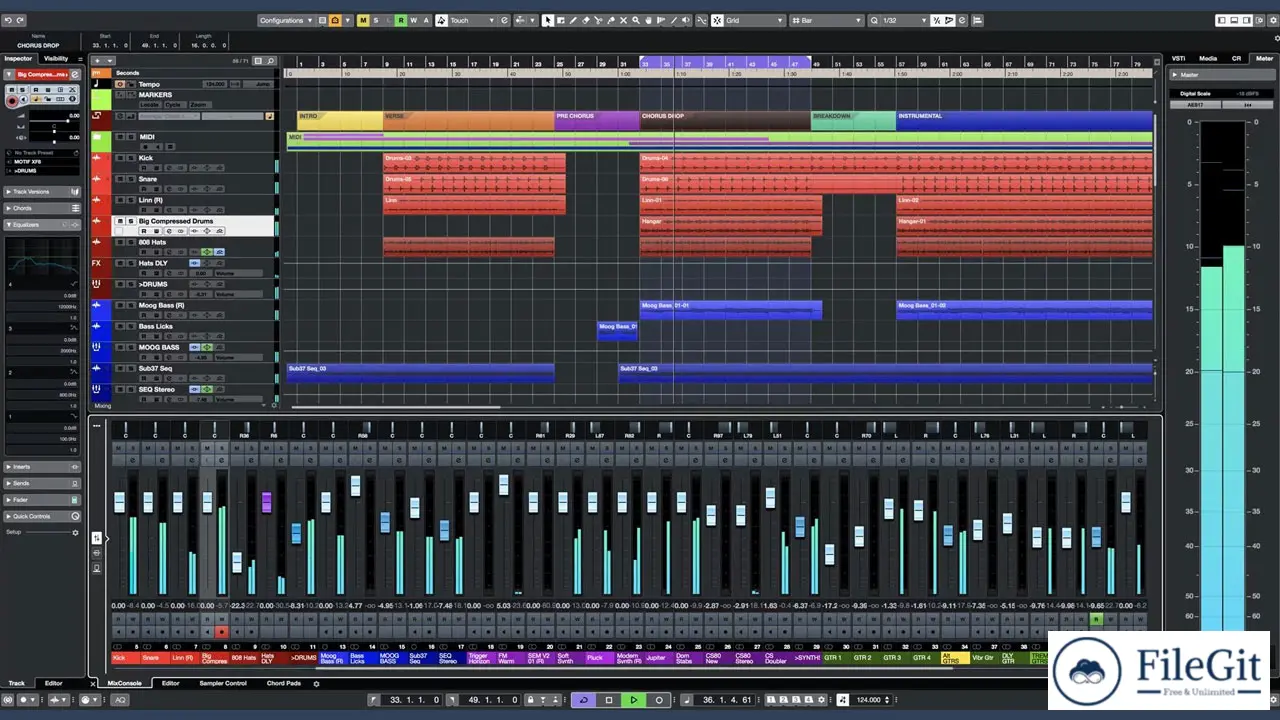This screenshot has width=1280, height=720.
Task: Click the Cycle button on MARKERS track
Action: click(175, 104)
